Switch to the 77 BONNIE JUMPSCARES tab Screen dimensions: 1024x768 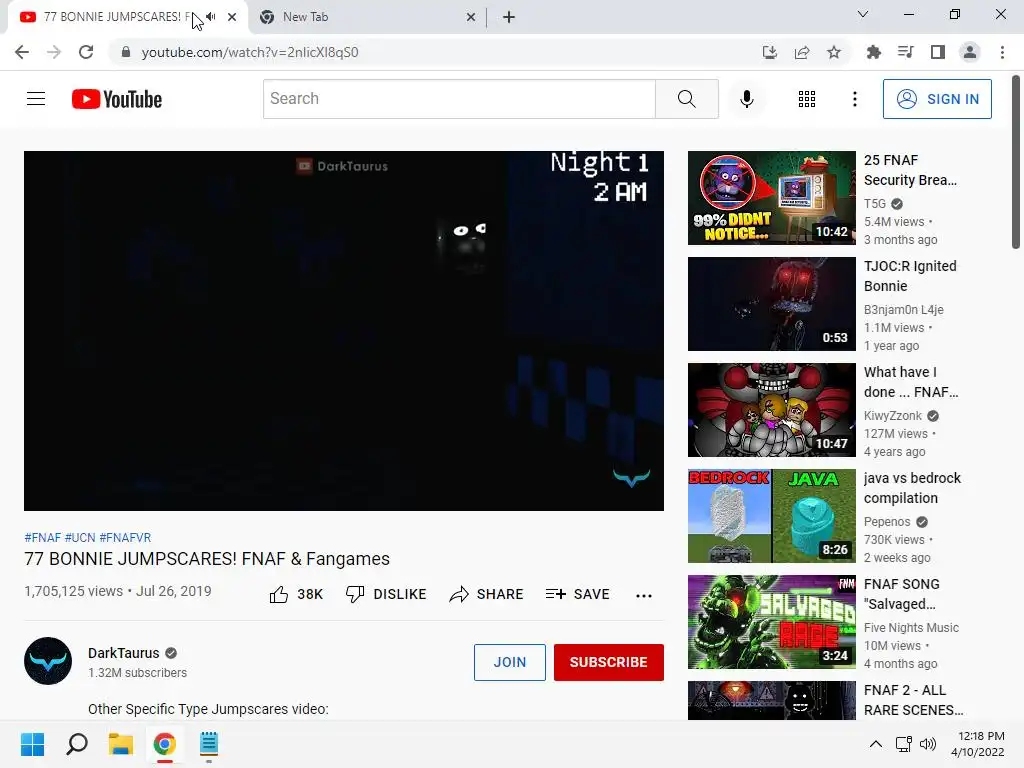(x=127, y=17)
